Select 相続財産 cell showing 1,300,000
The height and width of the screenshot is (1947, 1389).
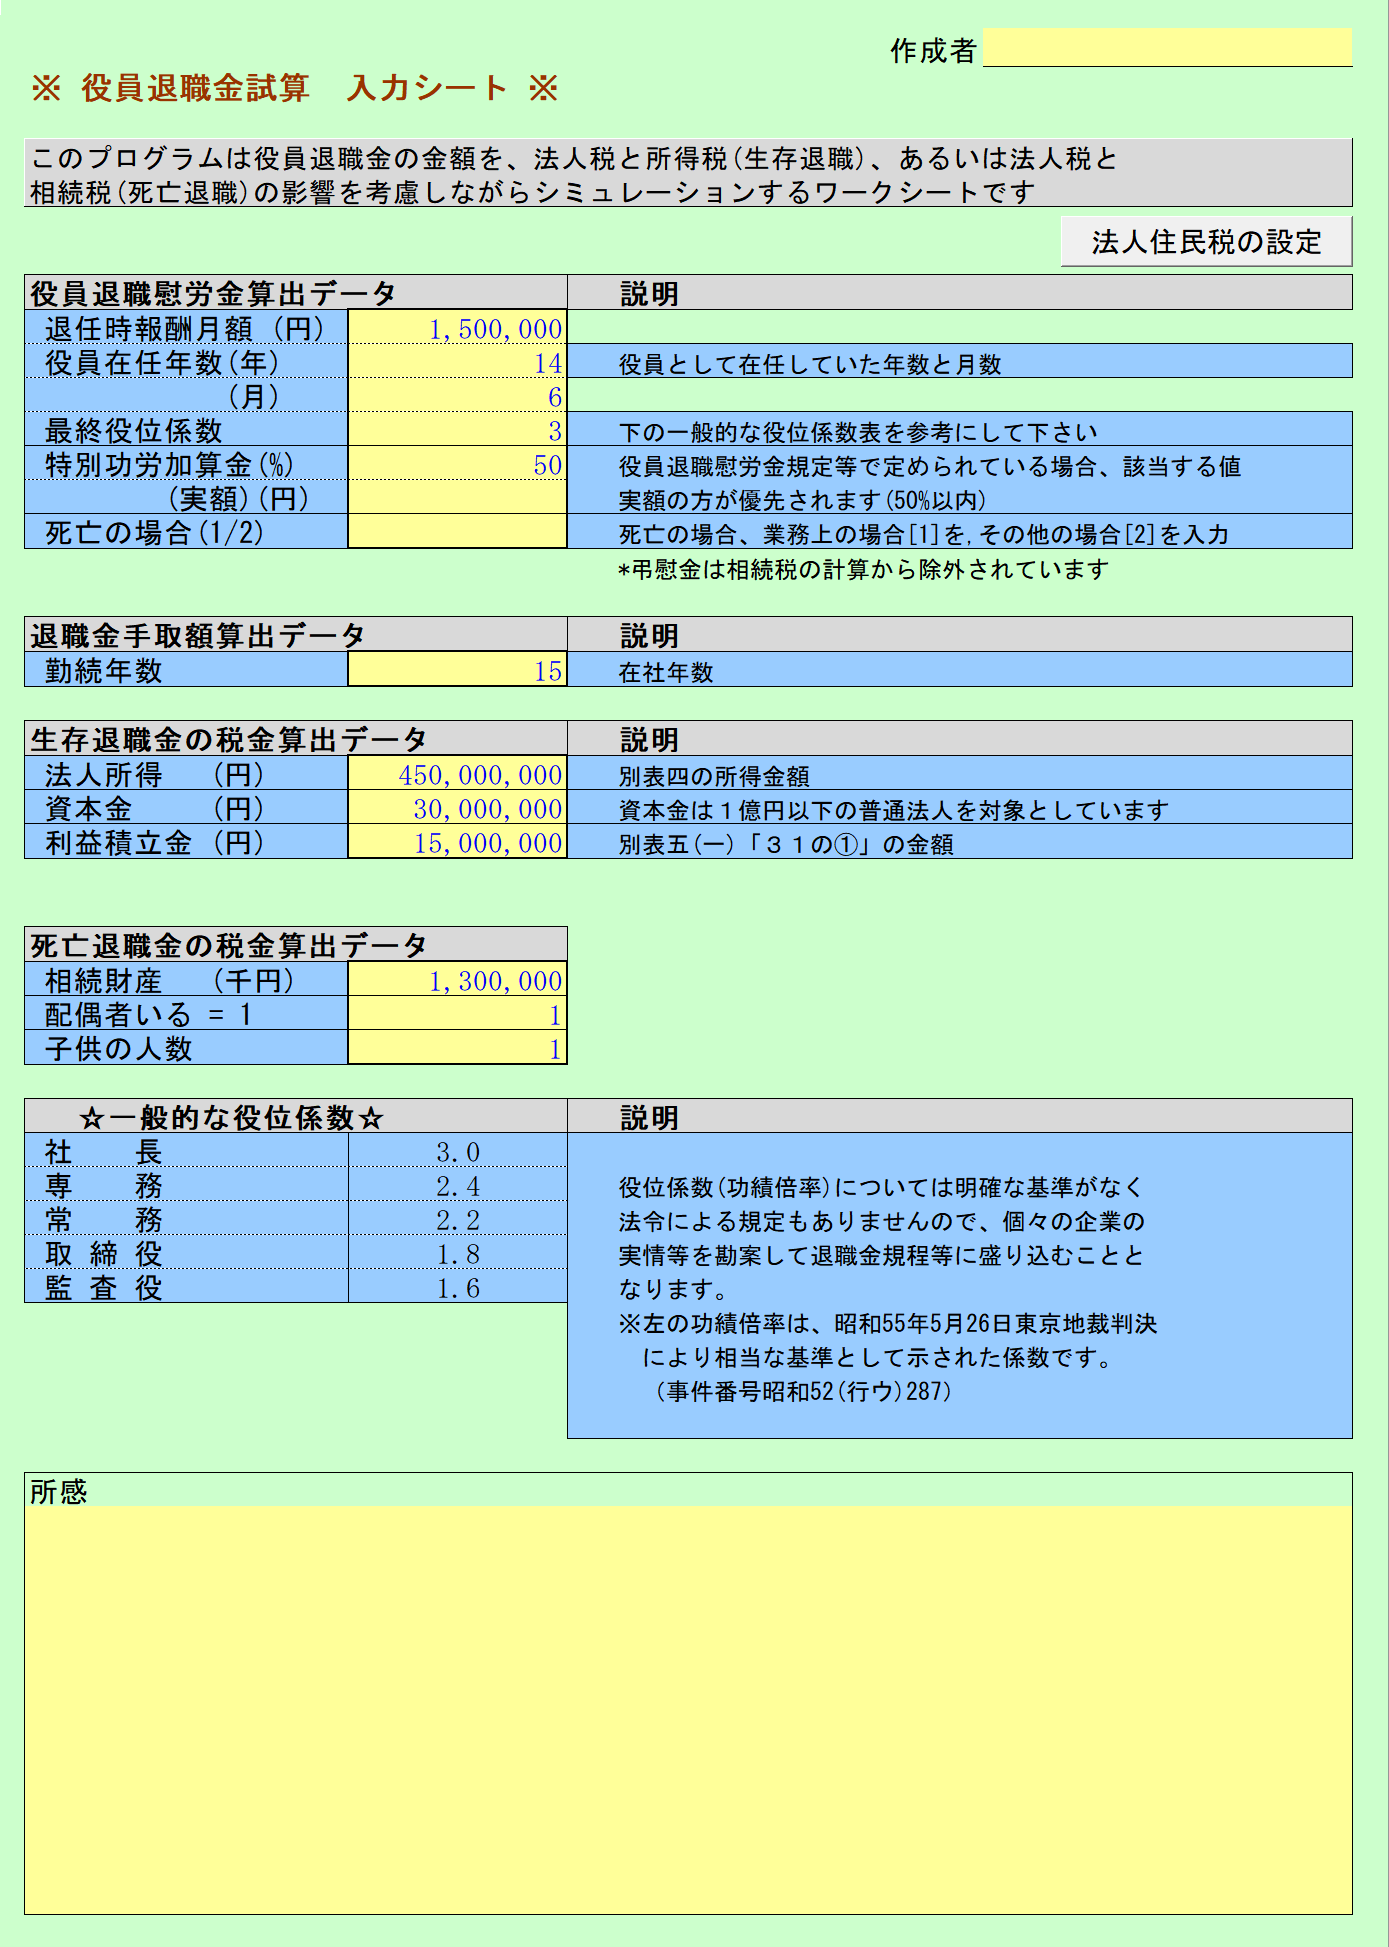457,979
